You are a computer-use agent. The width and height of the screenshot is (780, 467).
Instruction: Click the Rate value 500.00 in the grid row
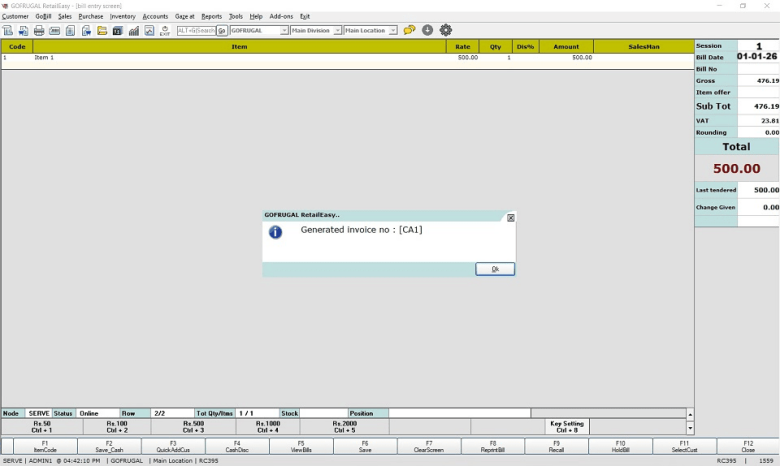click(x=468, y=58)
